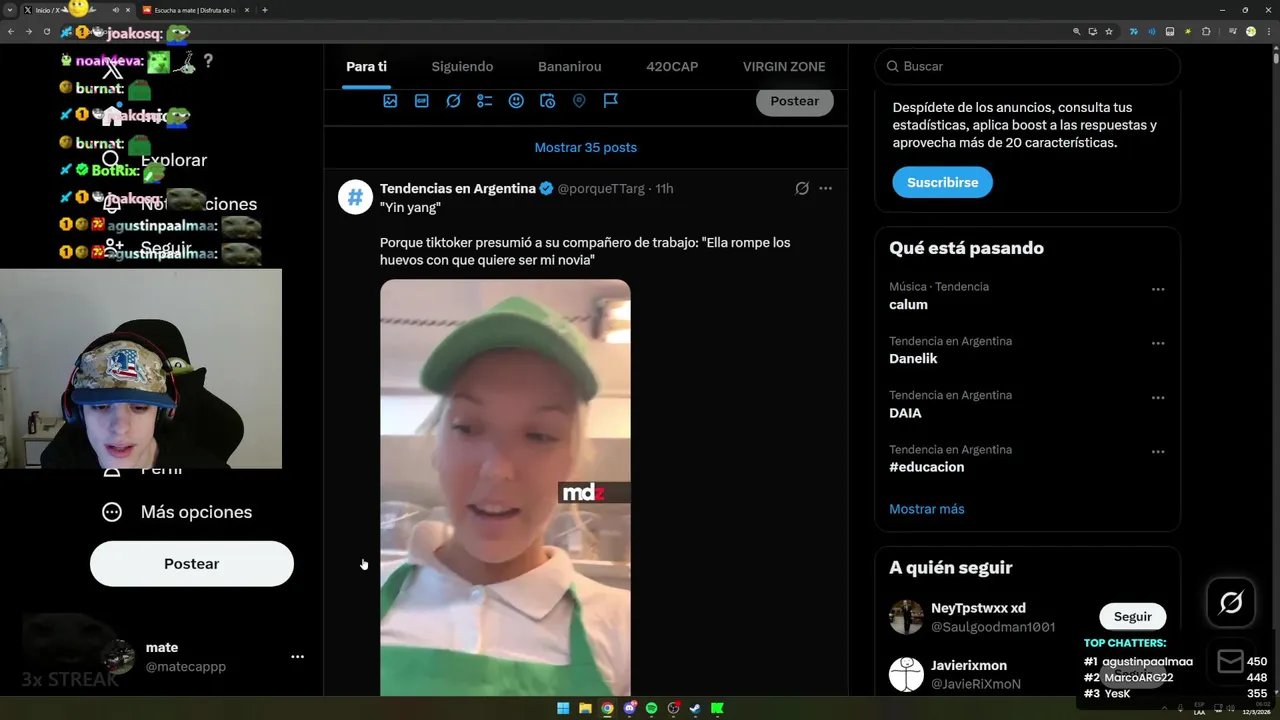Open Explorar in the sidebar

tap(157, 160)
